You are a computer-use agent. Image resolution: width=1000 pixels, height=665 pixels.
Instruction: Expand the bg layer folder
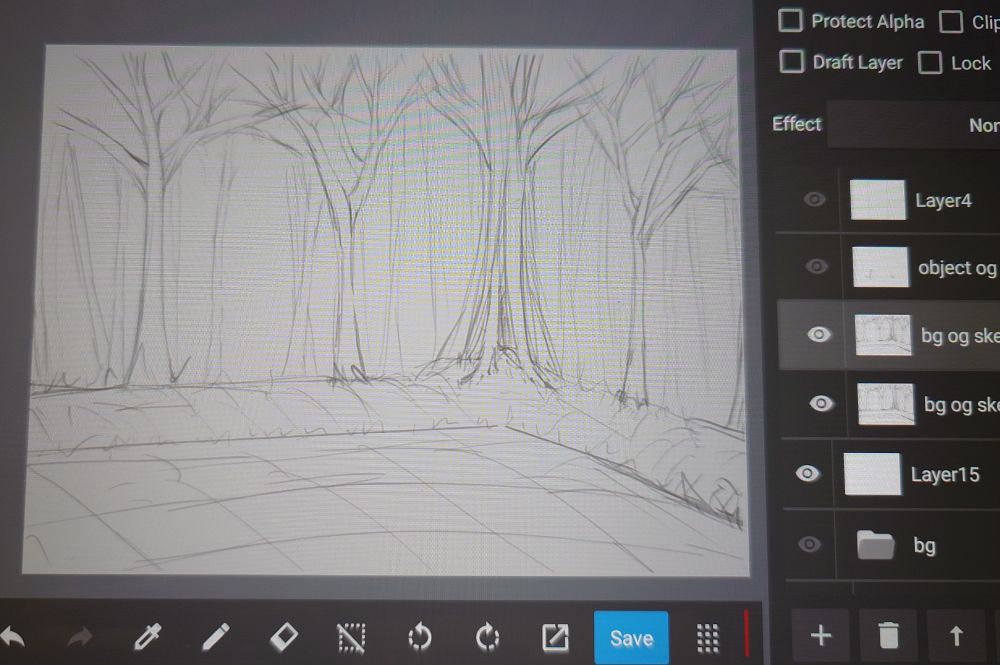tap(879, 544)
